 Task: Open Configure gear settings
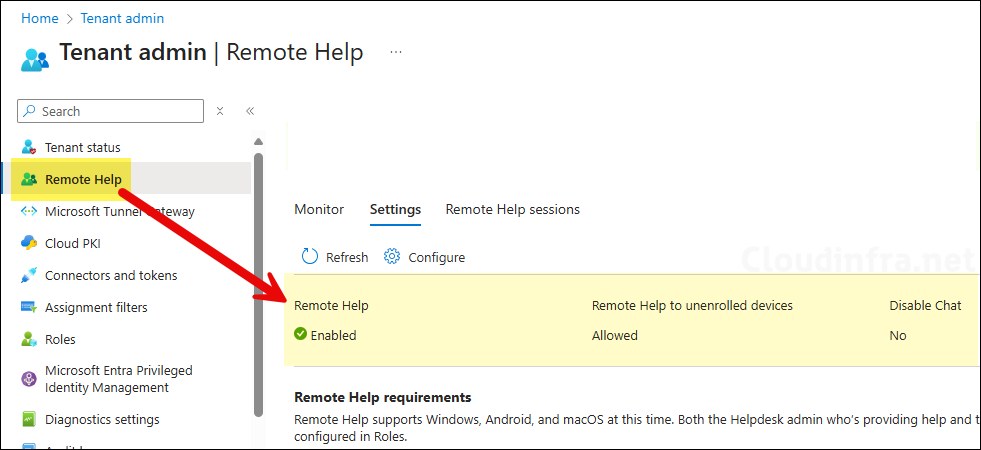click(x=392, y=257)
